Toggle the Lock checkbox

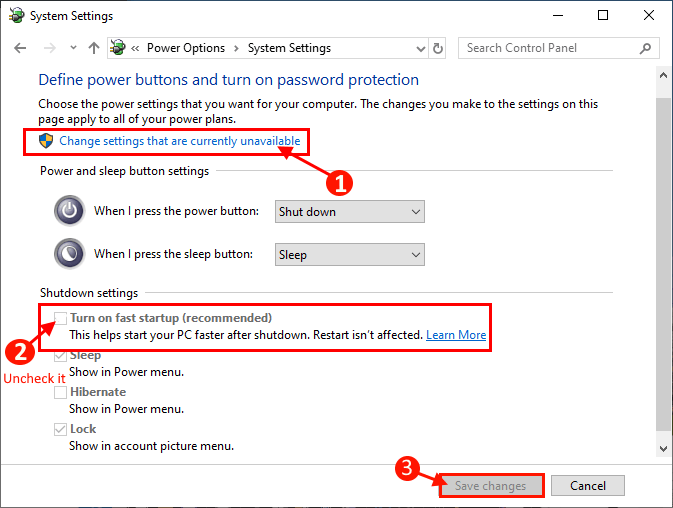(61, 429)
